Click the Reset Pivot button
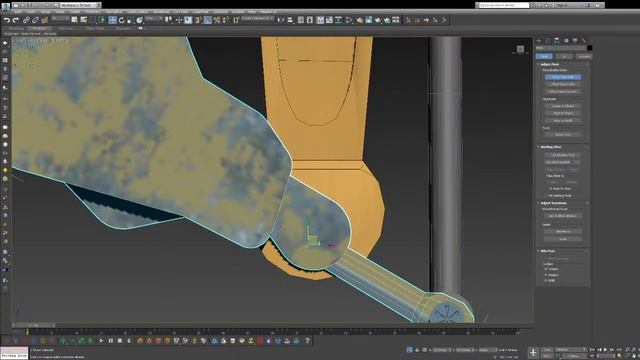The height and width of the screenshot is (360, 640). (x=563, y=135)
